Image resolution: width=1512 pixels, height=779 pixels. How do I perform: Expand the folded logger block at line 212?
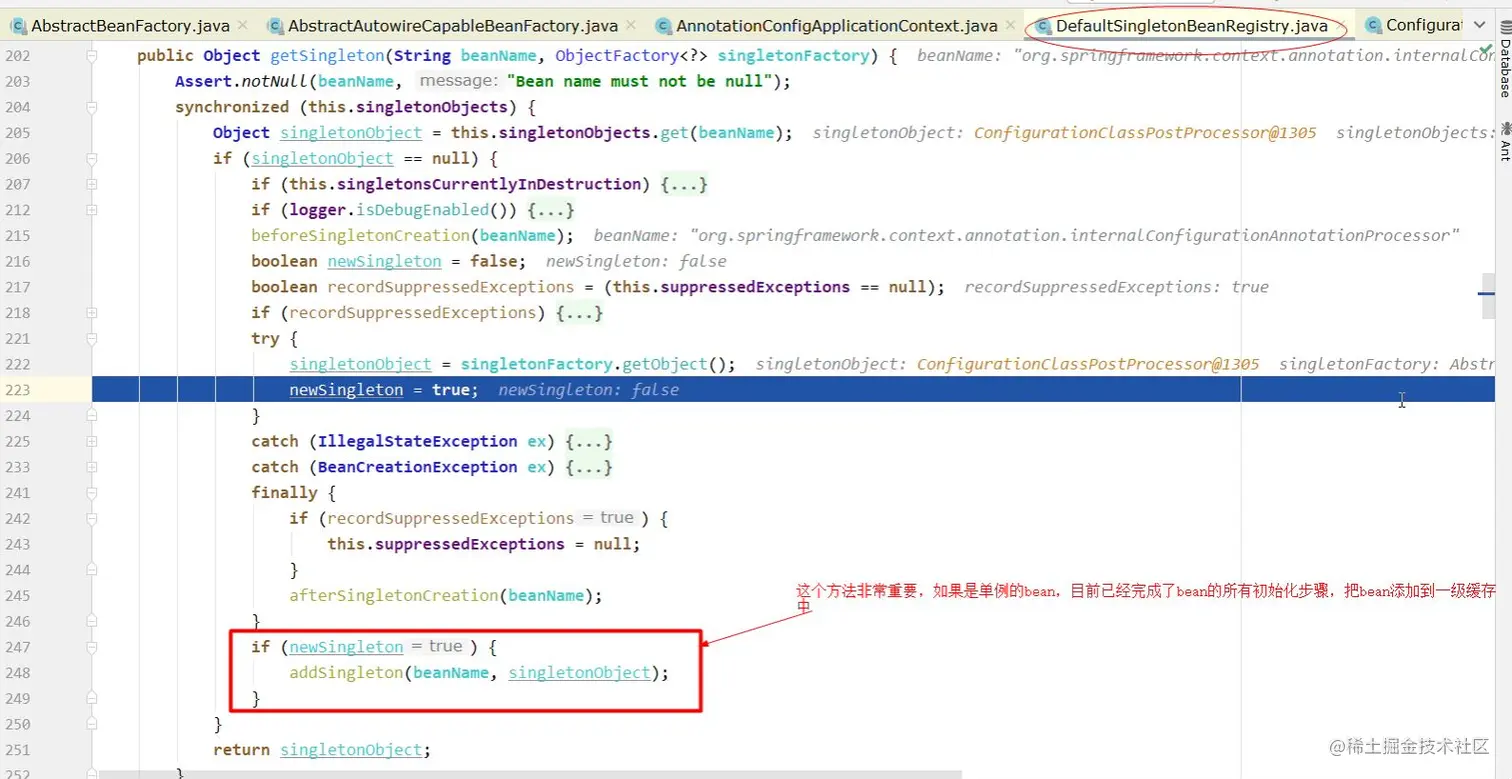(92, 210)
